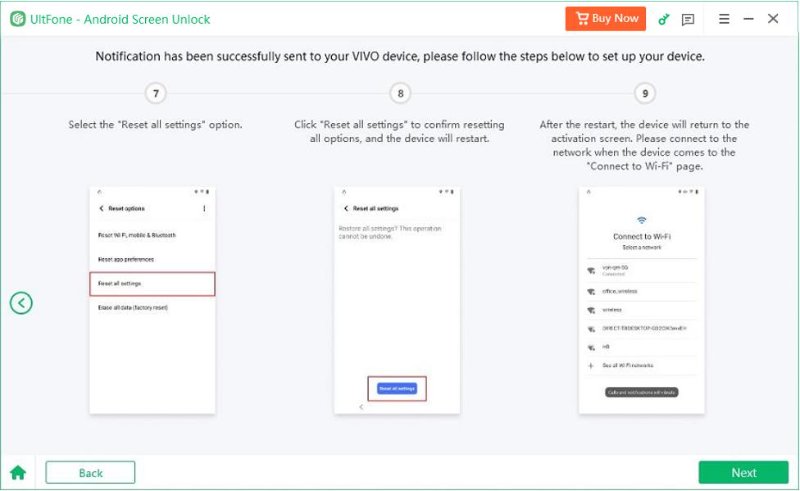The height and width of the screenshot is (491, 800).
Task: Click the orange Buy Now button
Action: 605,19
